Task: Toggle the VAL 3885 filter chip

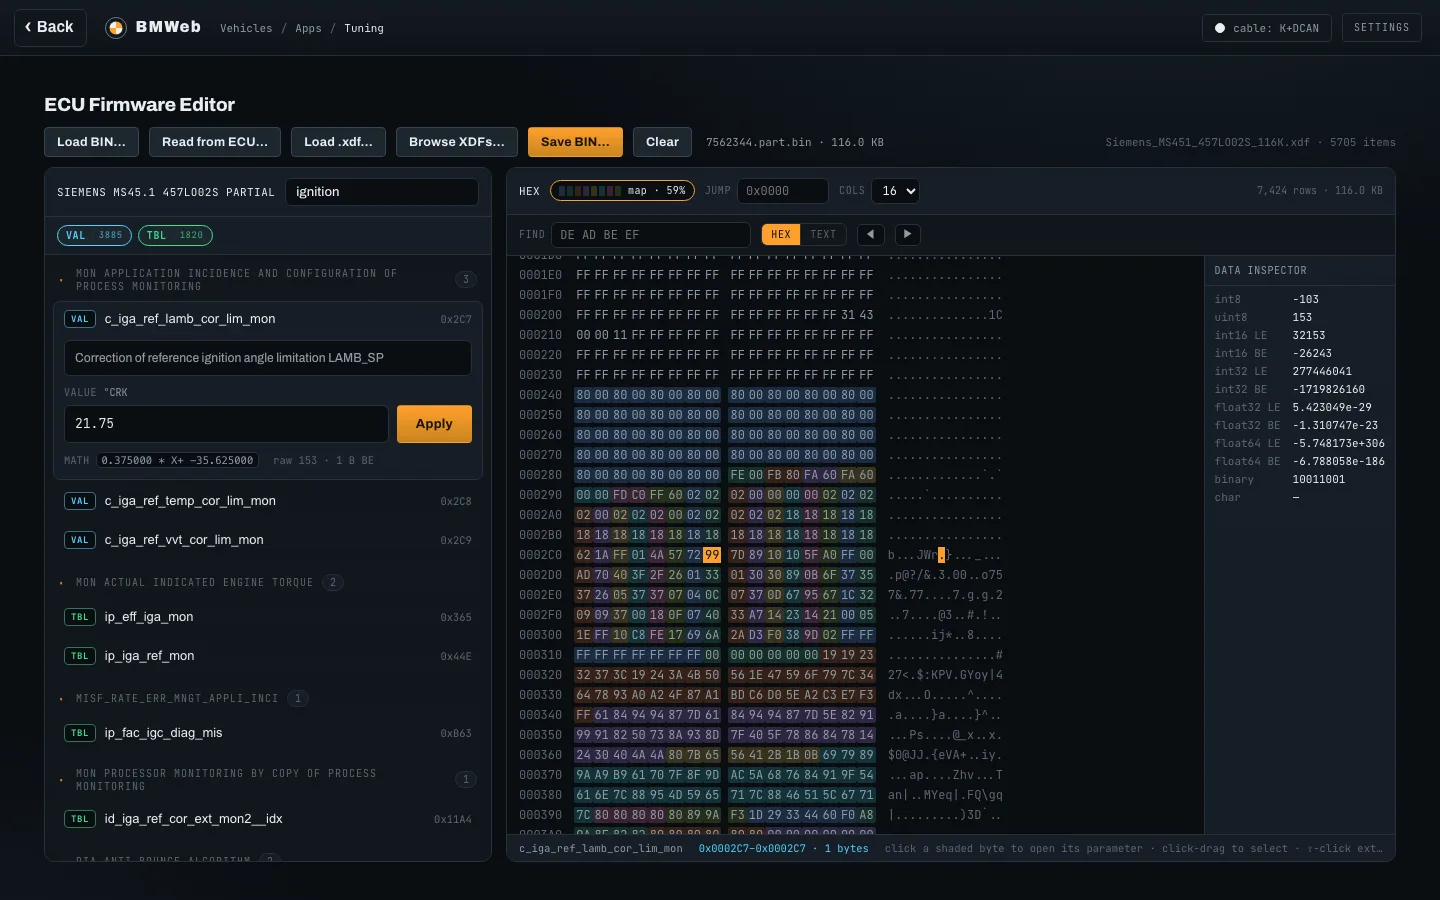Action: (x=94, y=235)
